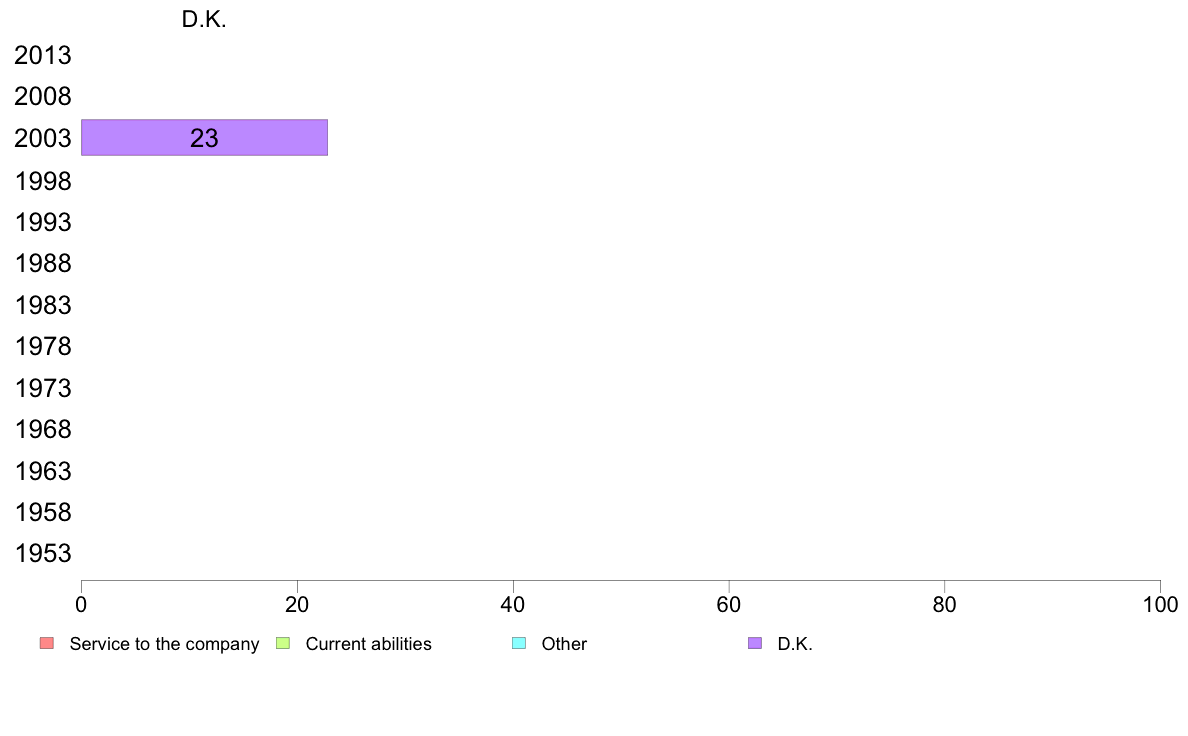Click the purple 2003 bar labeled 23
This screenshot has width=1188, height=736.
click(x=205, y=137)
